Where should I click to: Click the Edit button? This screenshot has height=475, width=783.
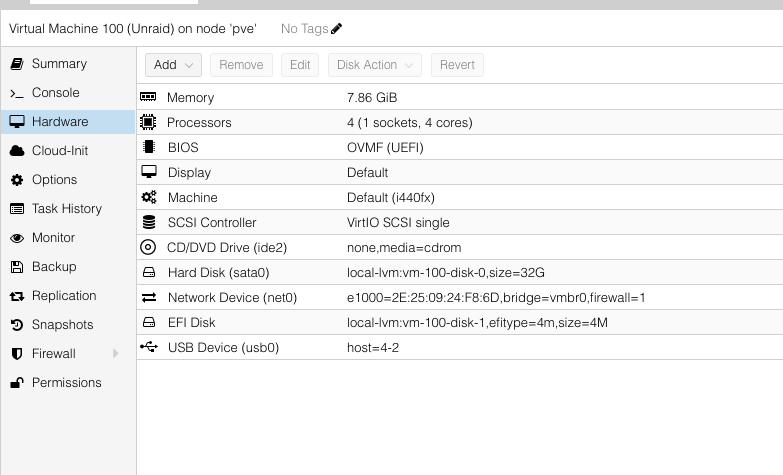[300, 65]
